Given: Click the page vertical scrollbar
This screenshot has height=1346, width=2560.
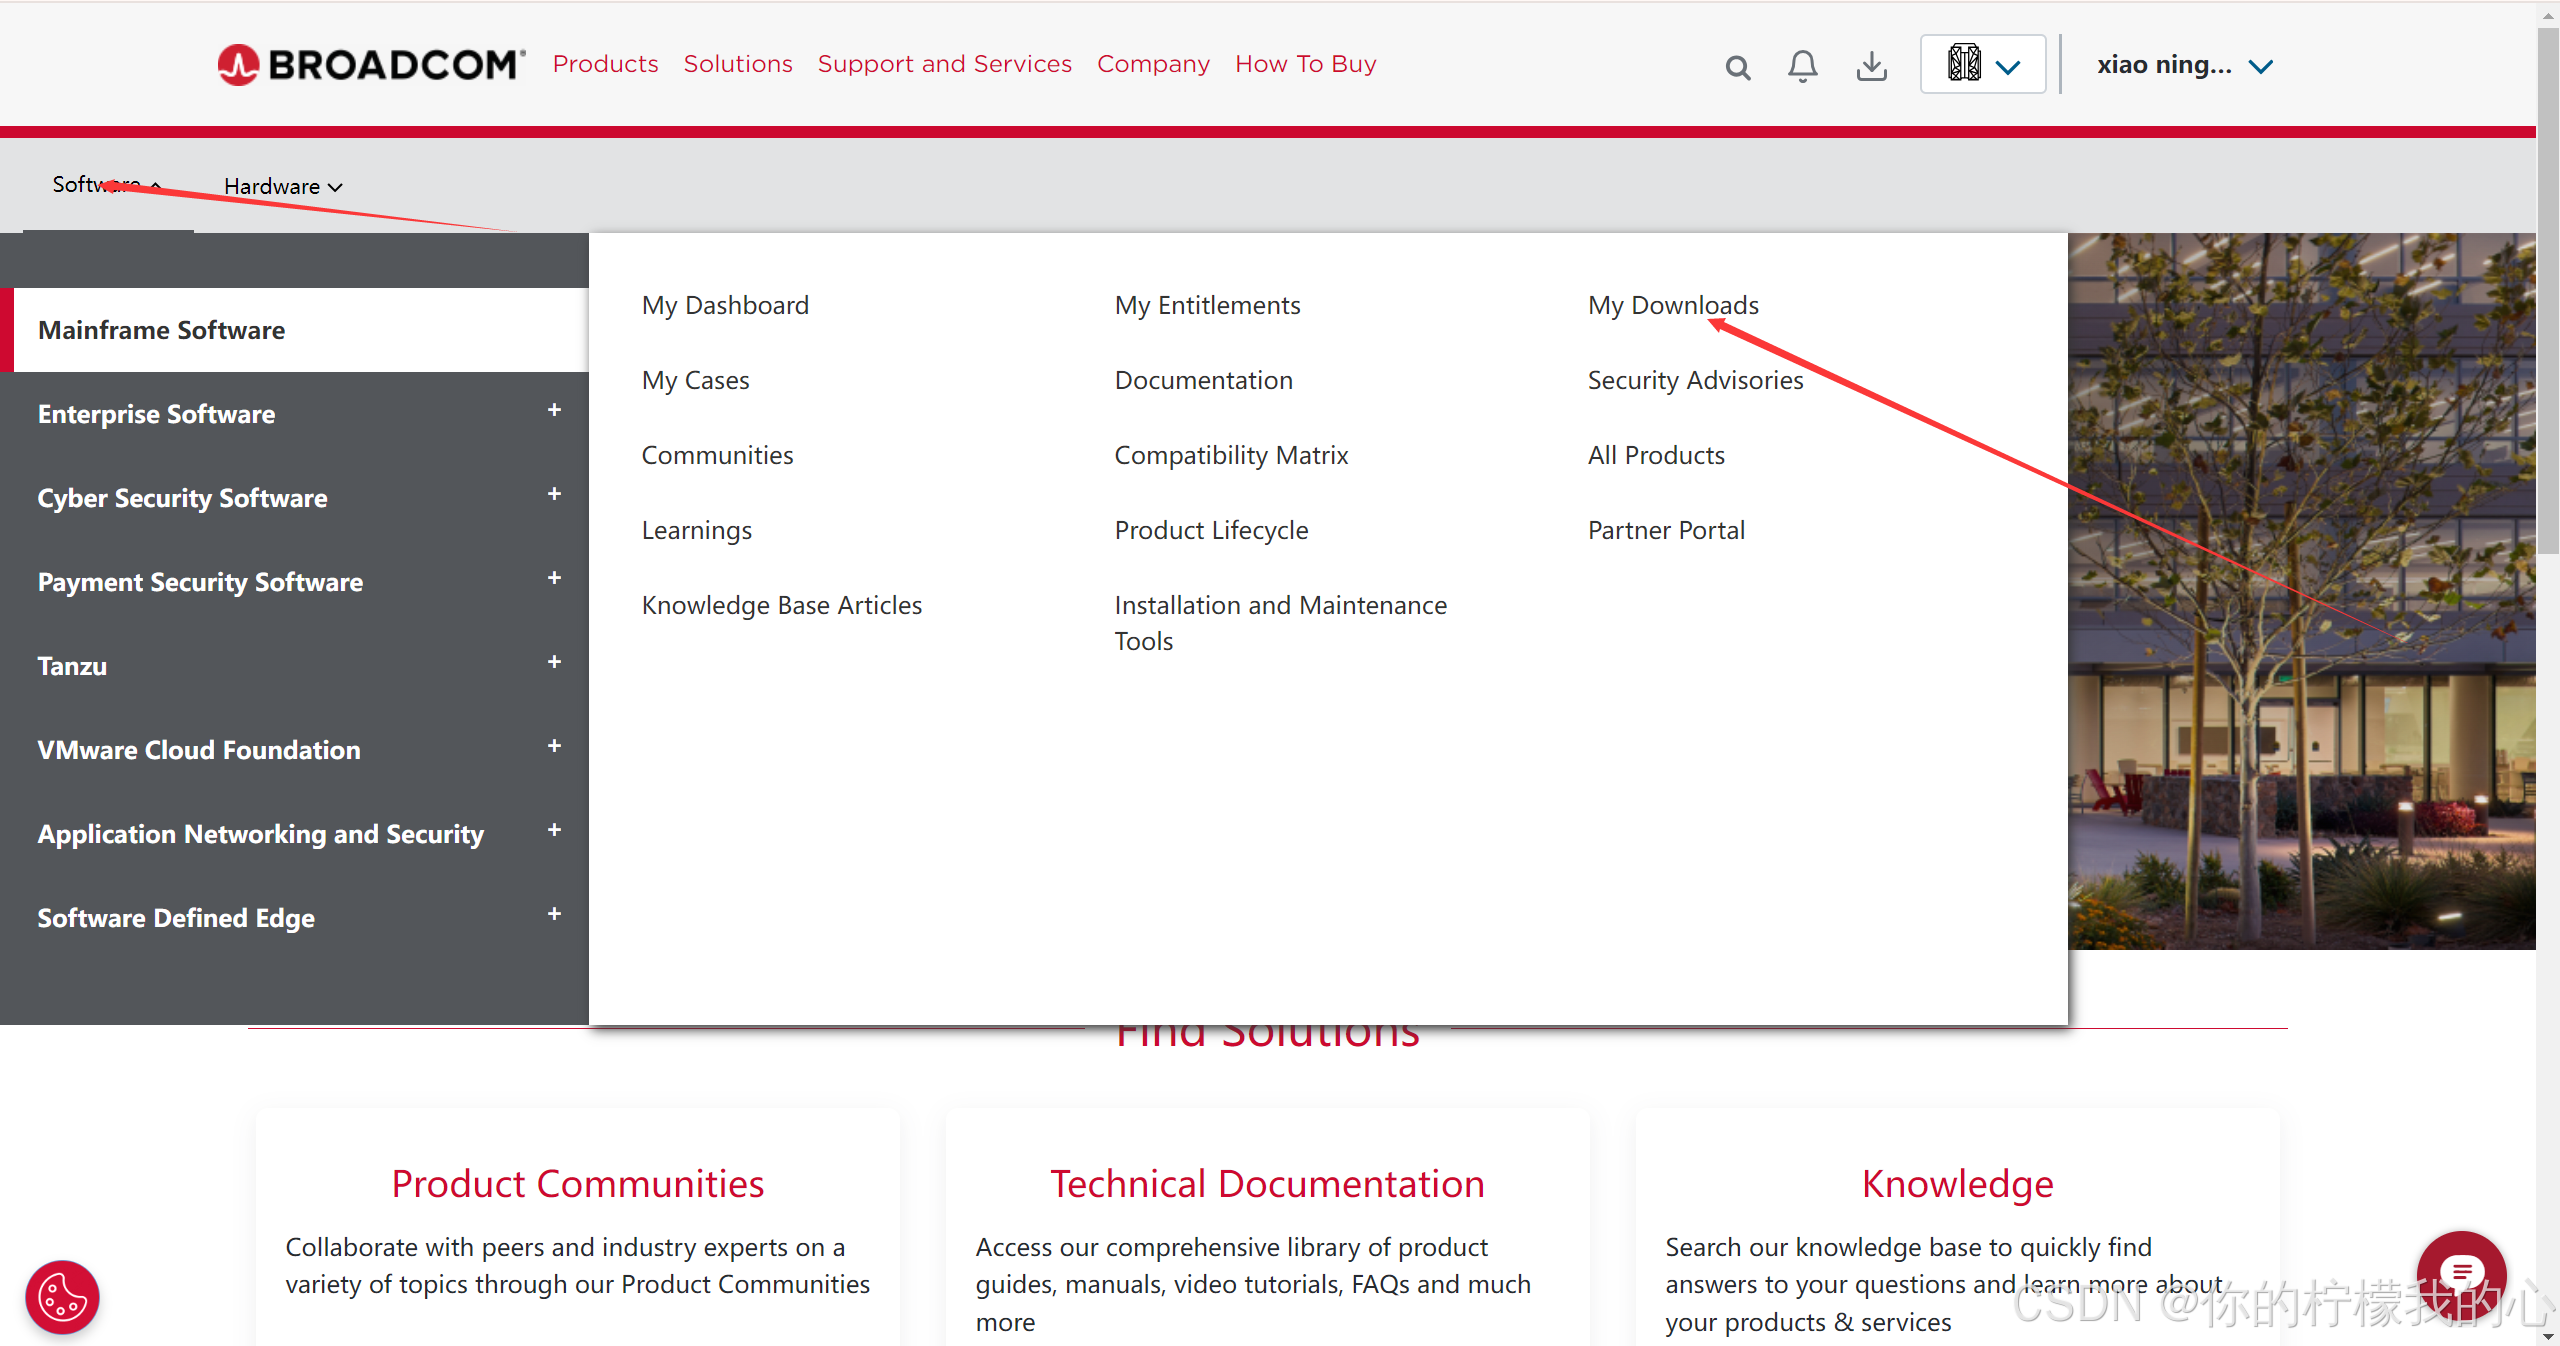Looking at the screenshot, I should click(2548, 290).
